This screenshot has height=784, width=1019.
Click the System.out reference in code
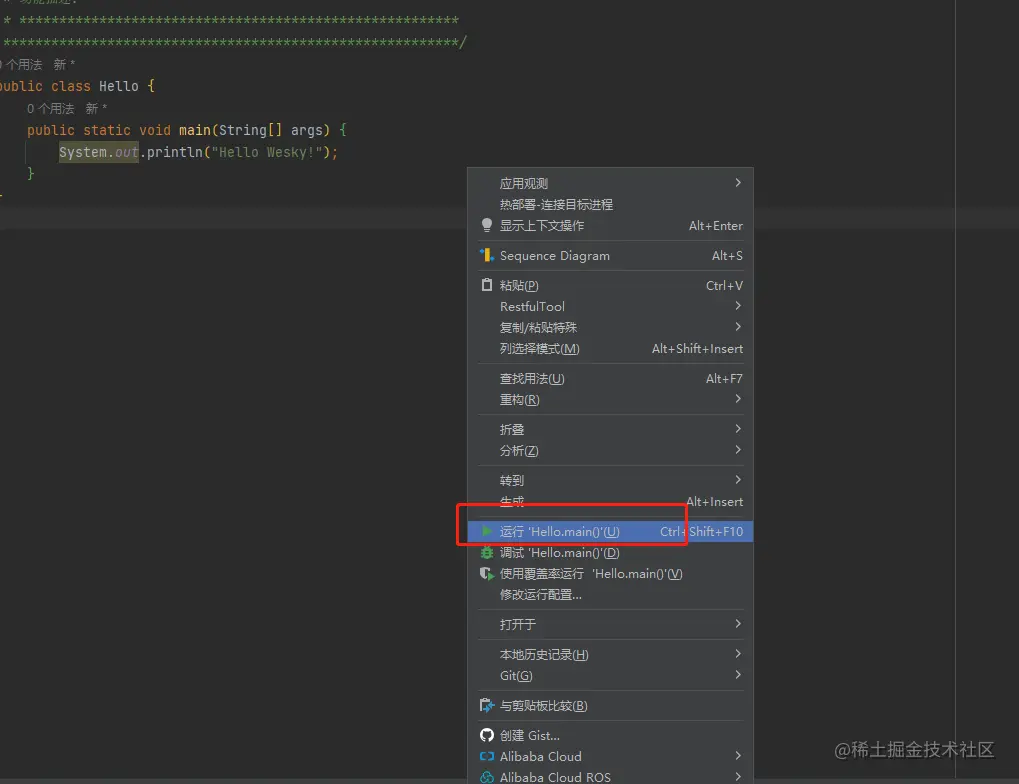point(99,152)
